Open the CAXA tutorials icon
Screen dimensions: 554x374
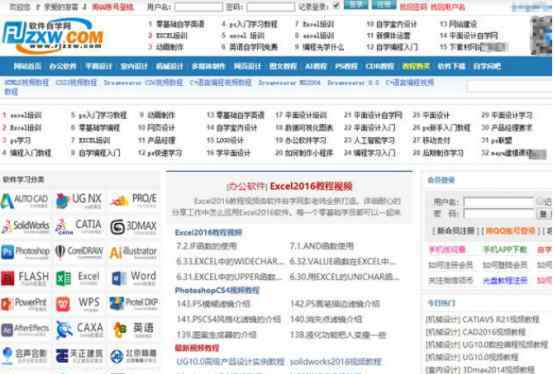79,329
